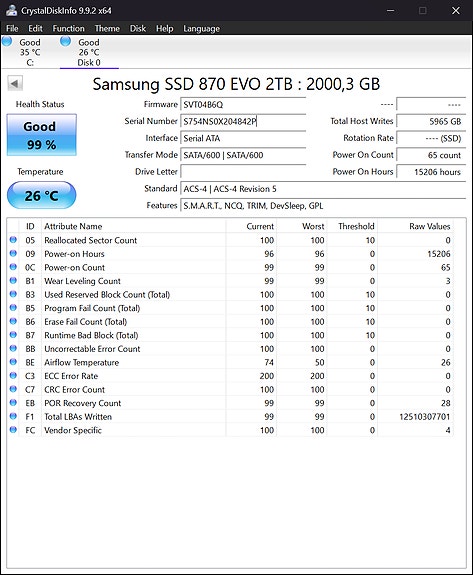Click the 26 °C temperature button
The height and width of the screenshot is (575, 473).
(41, 195)
